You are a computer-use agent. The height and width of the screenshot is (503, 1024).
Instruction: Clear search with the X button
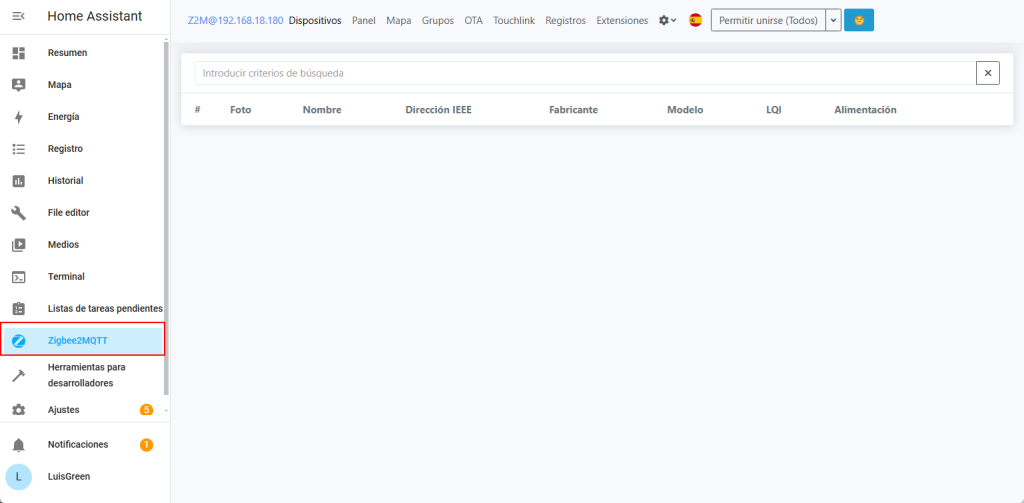[x=987, y=73]
